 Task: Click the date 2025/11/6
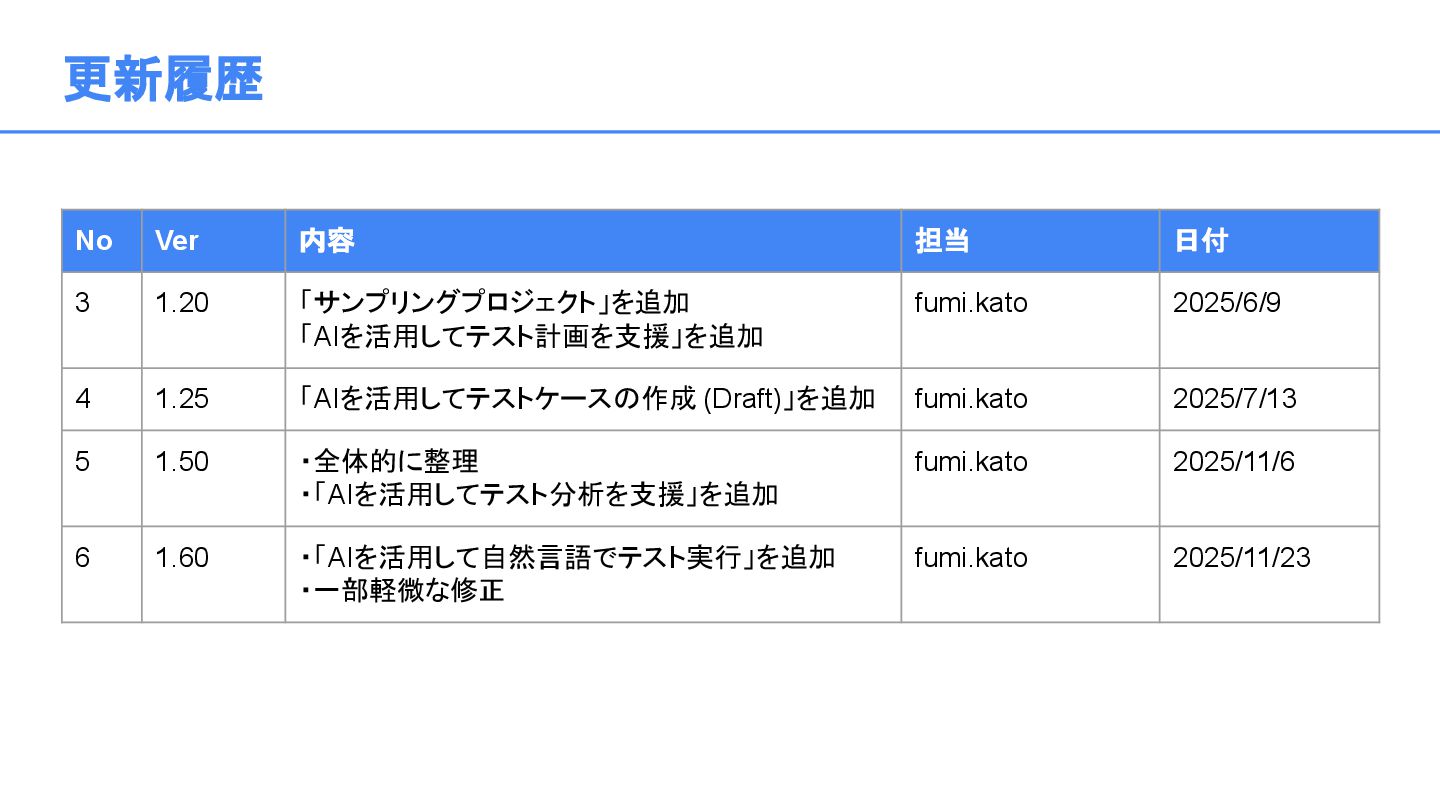[1234, 462]
